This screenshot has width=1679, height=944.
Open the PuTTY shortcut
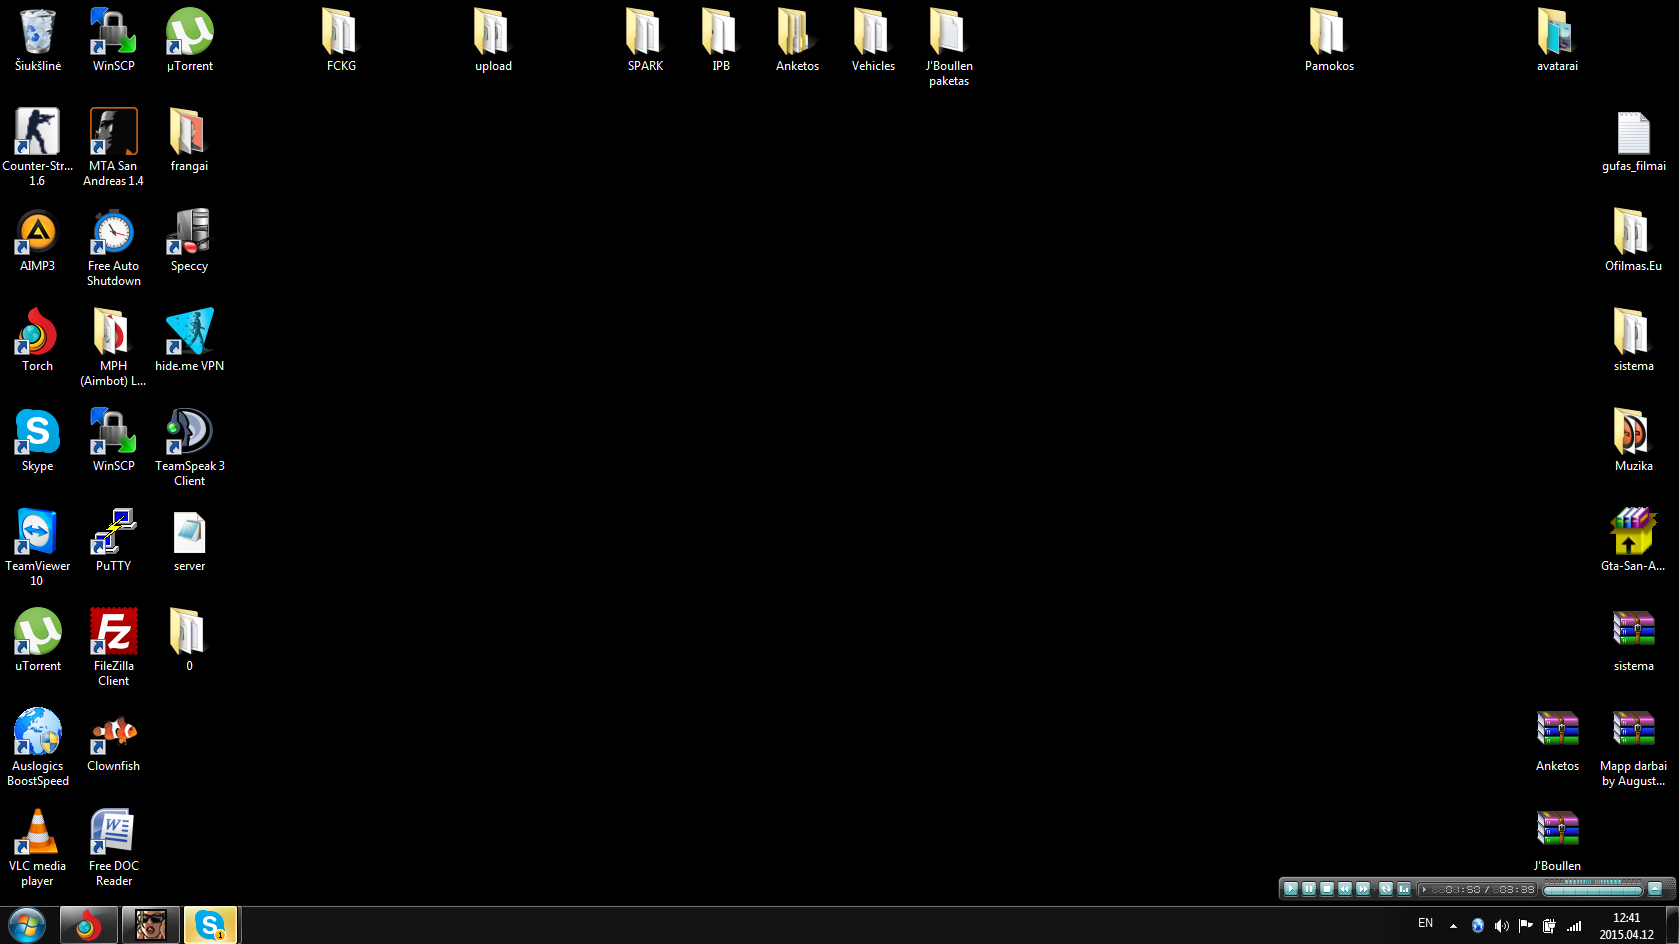click(113, 540)
